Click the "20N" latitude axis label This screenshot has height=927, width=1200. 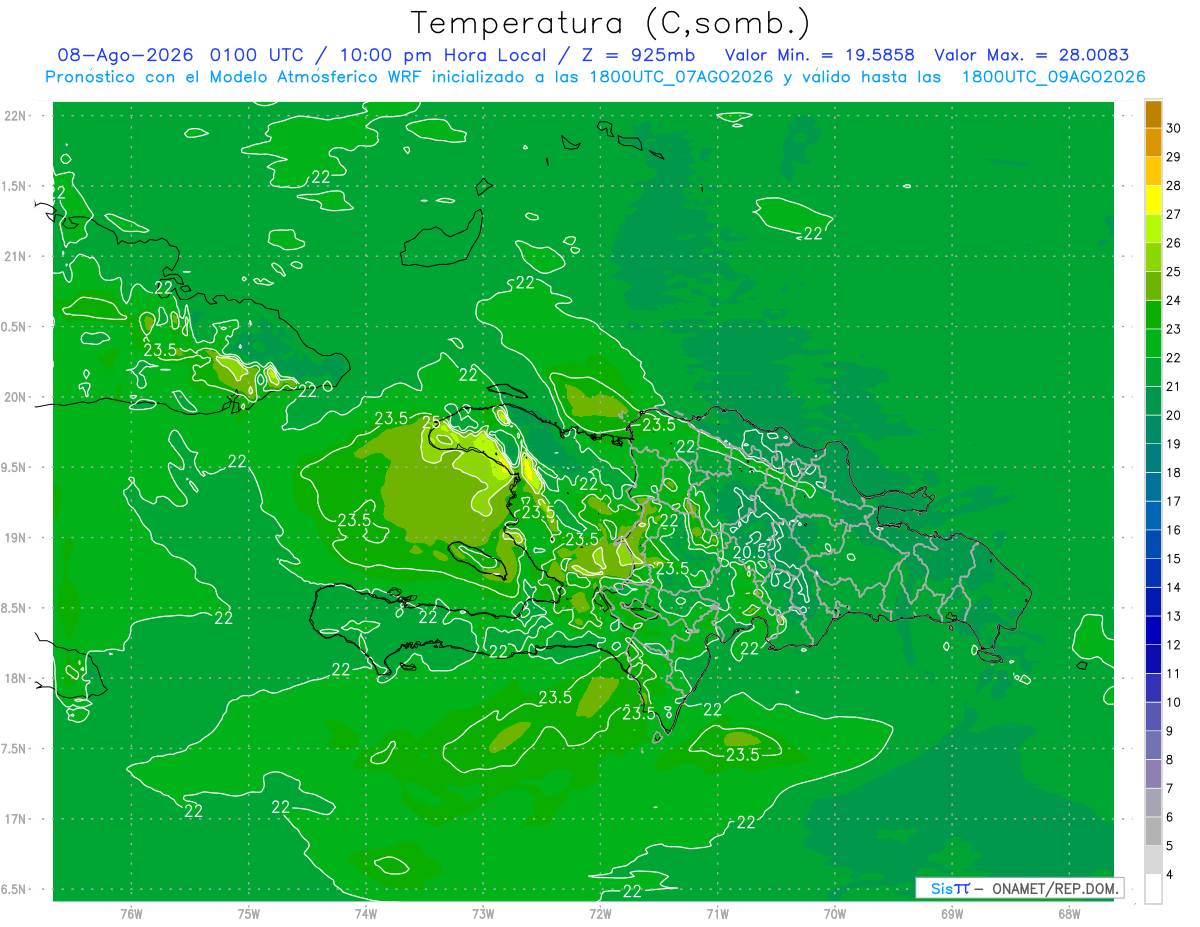[16, 397]
